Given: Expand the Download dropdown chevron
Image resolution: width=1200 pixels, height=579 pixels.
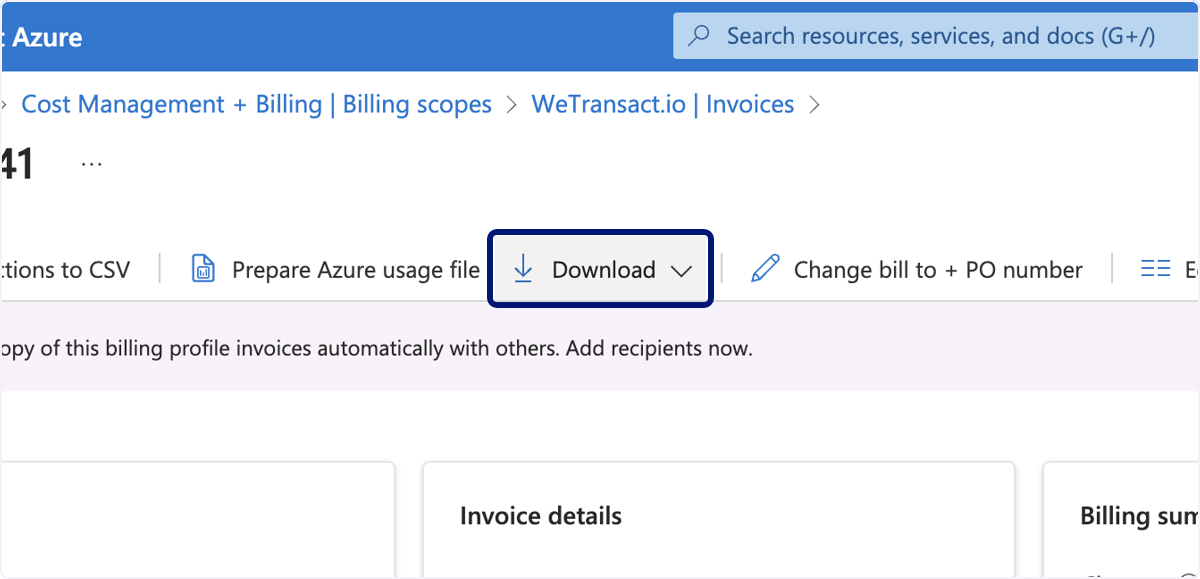Looking at the screenshot, I should click(681, 271).
